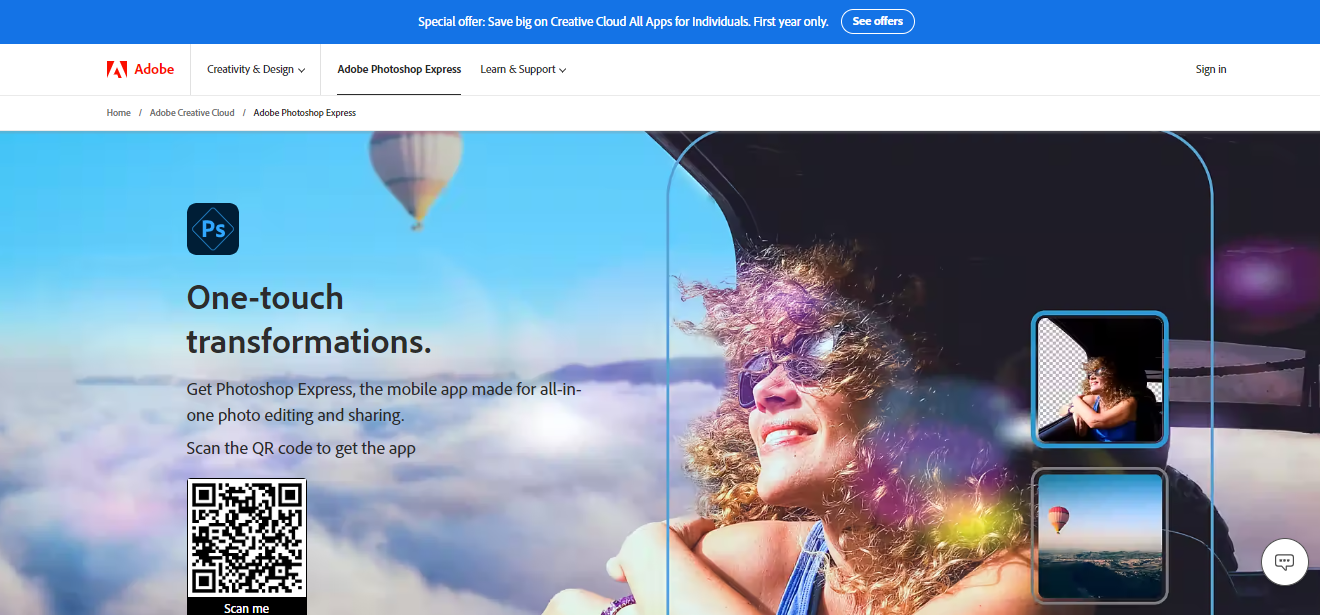1320x615 pixels.
Task: Open the chat support bubble icon
Action: [1285, 561]
